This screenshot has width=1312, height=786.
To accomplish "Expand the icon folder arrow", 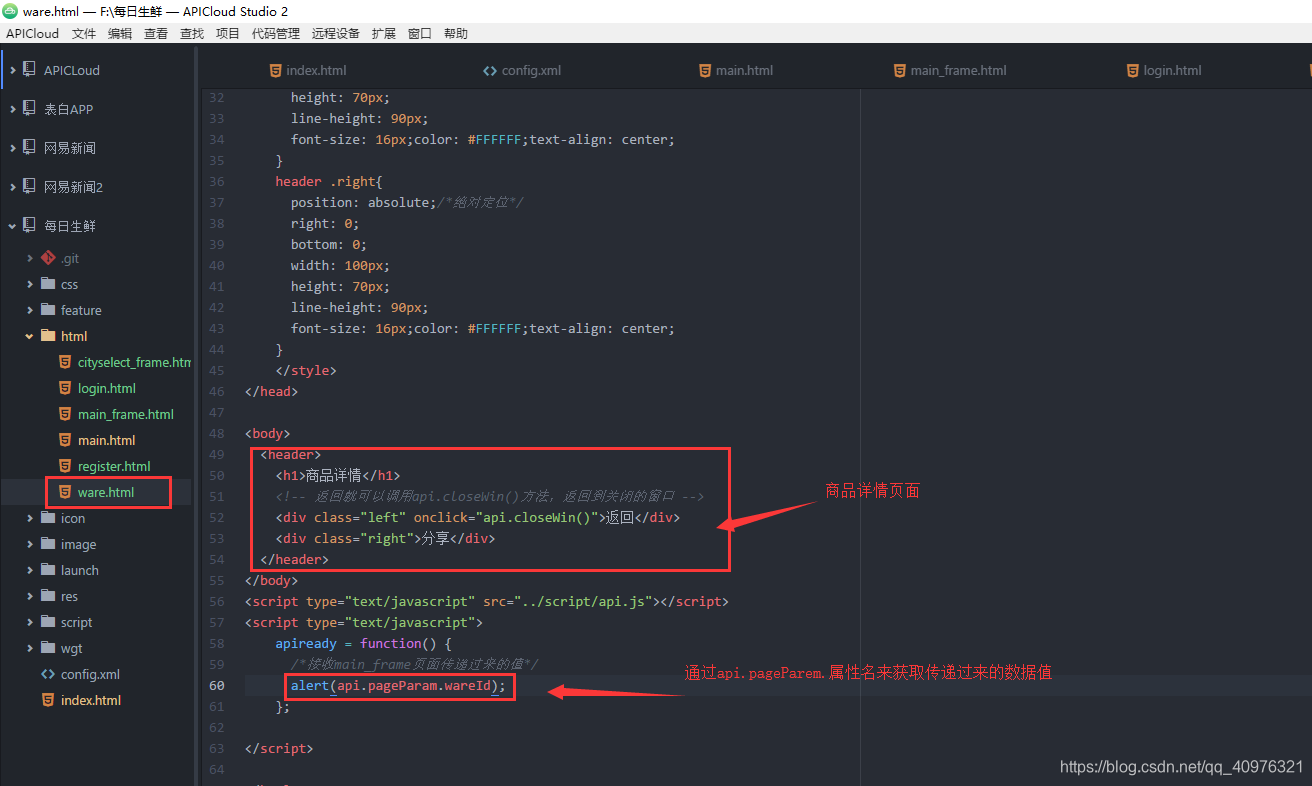I will click(30, 518).
